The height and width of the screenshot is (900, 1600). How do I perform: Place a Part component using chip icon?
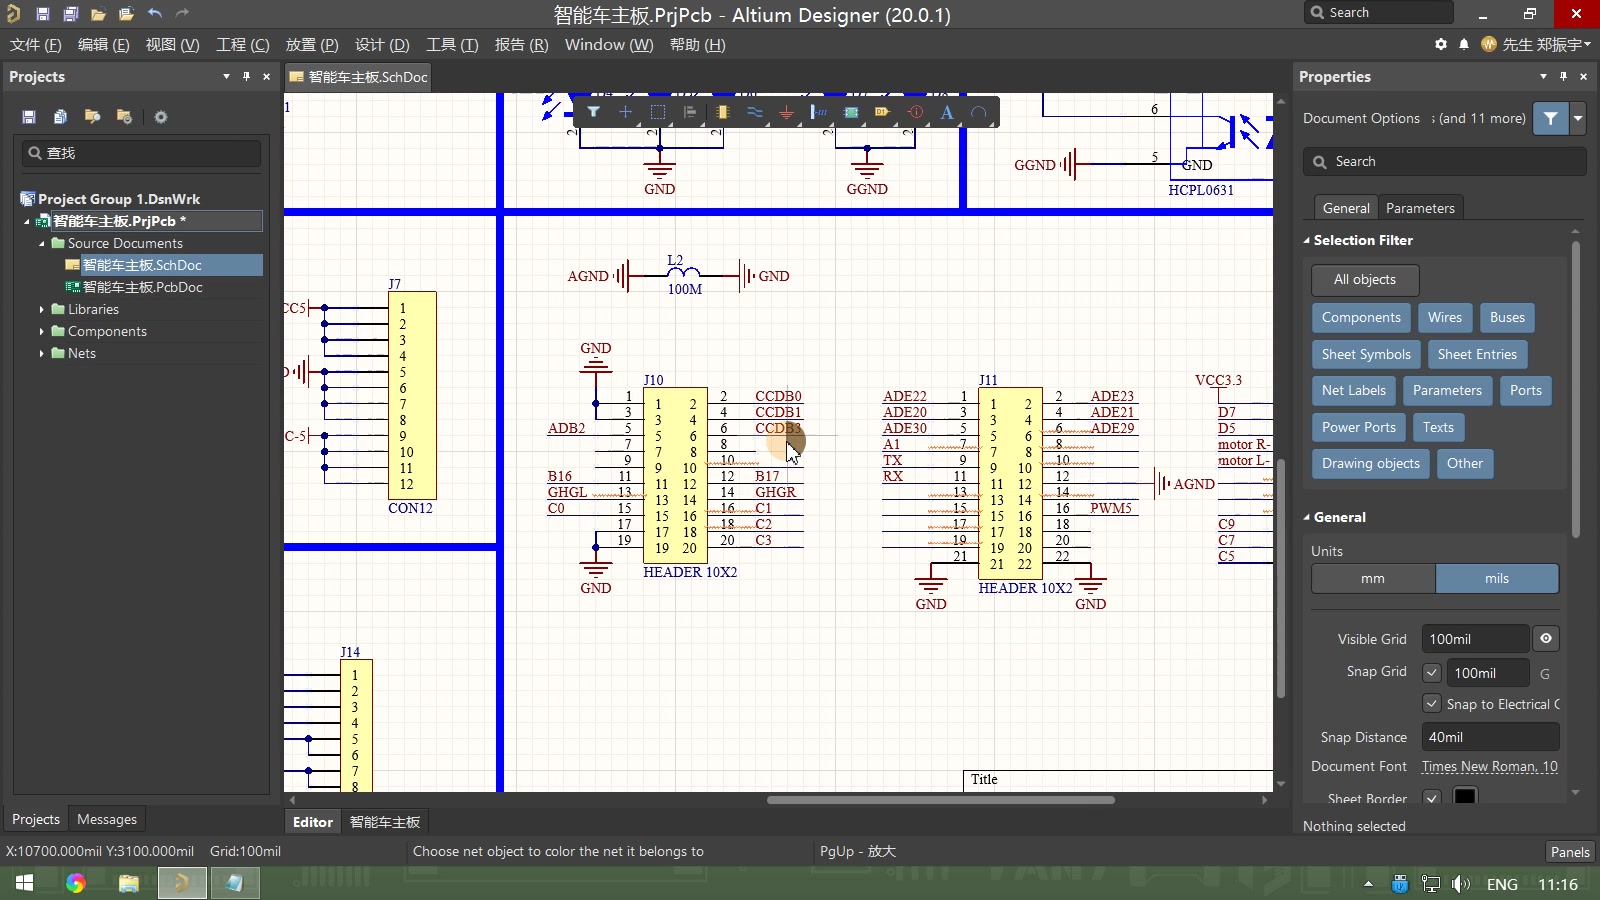click(x=722, y=112)
